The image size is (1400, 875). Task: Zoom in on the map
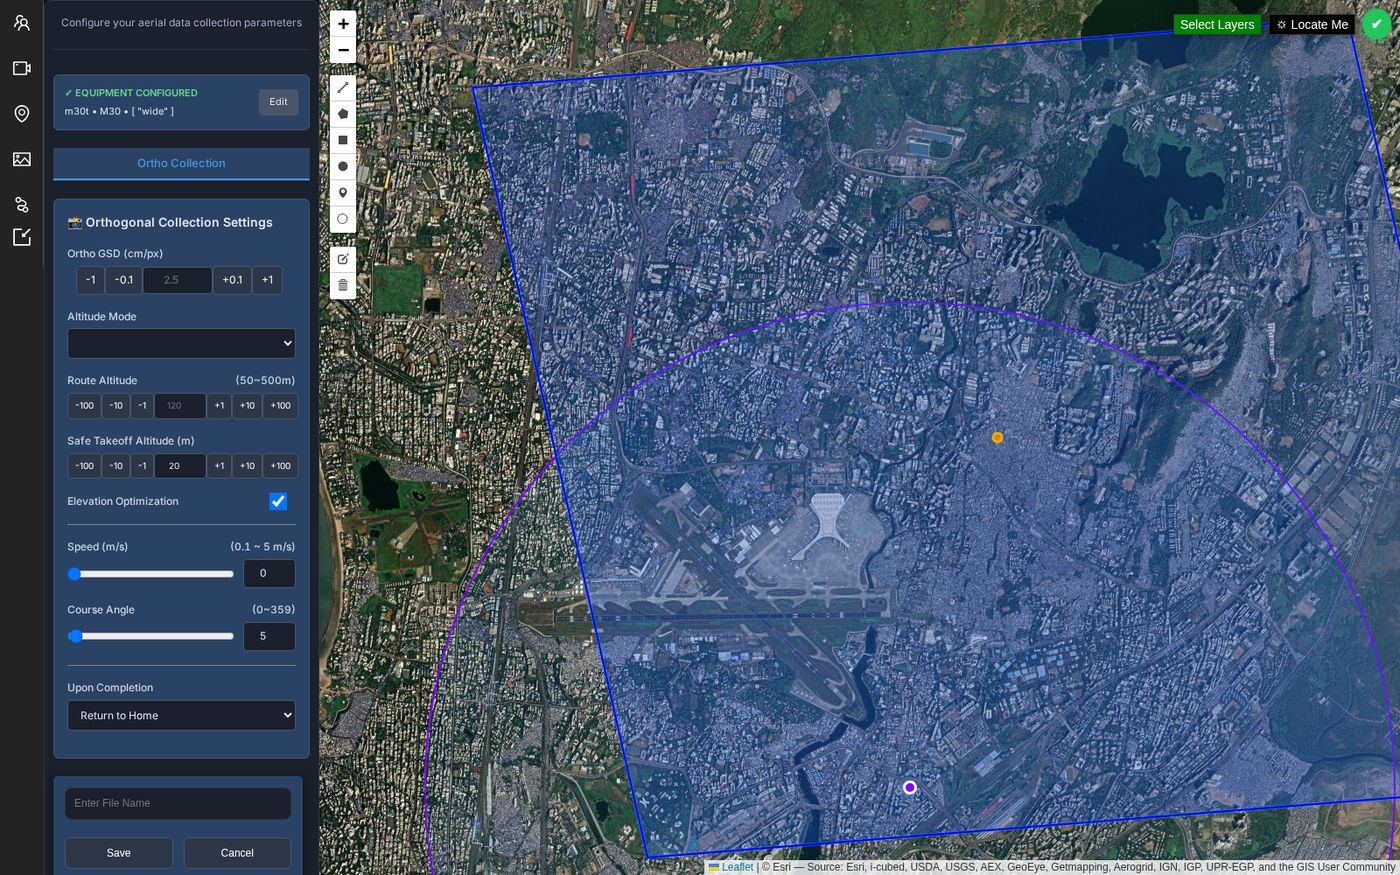click(343, 24)
